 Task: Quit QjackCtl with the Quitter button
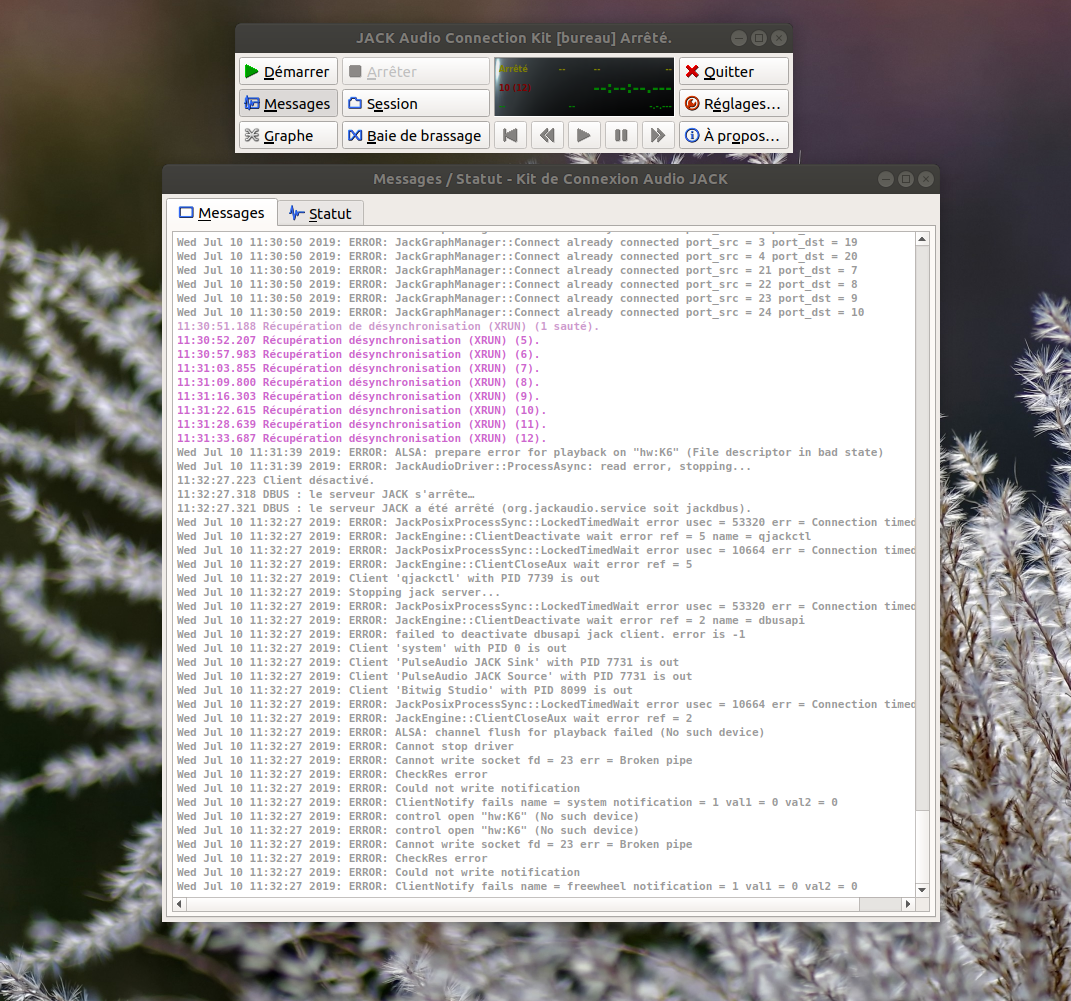734,72
